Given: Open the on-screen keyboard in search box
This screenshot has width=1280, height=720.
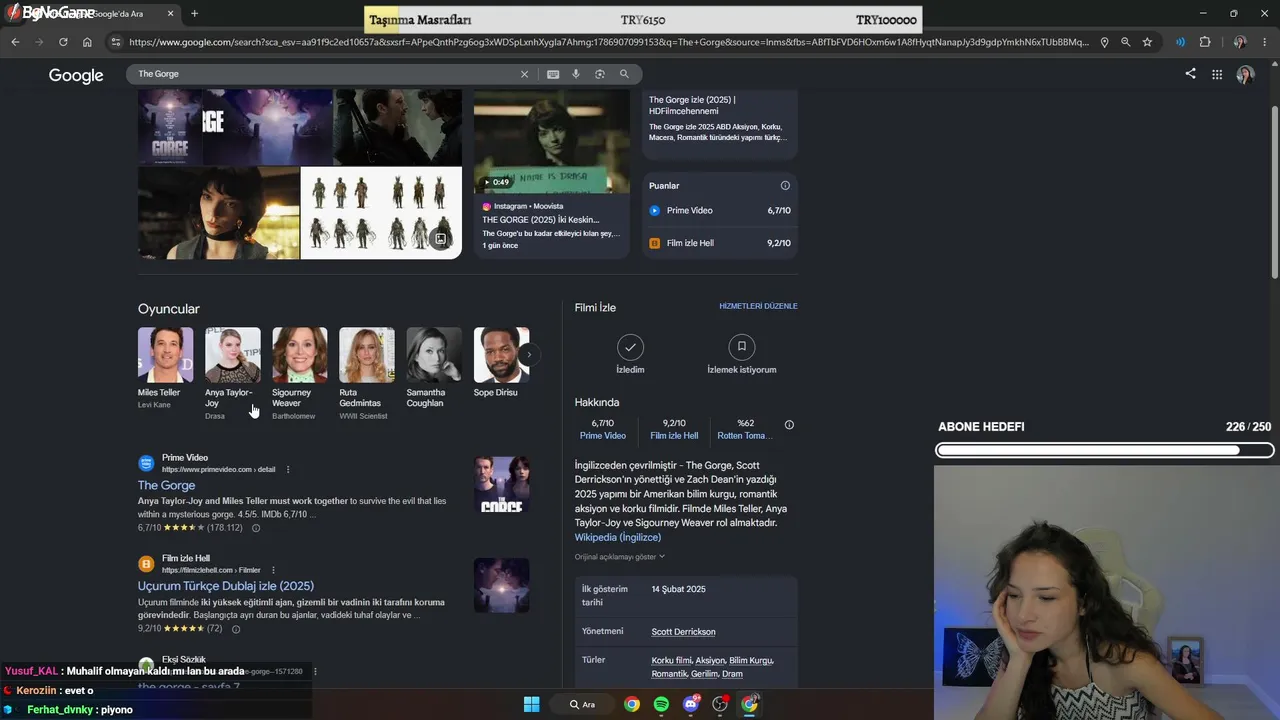Looking at the screenshot, I should 553,74.
